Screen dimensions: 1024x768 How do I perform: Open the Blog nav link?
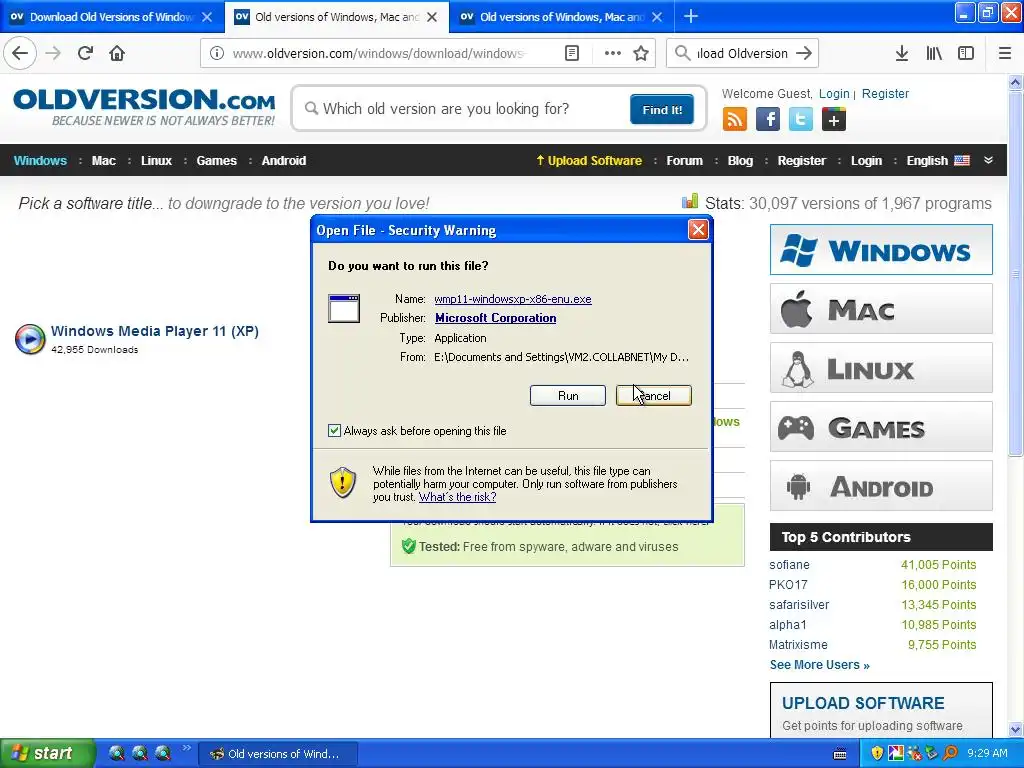(740, 161)
